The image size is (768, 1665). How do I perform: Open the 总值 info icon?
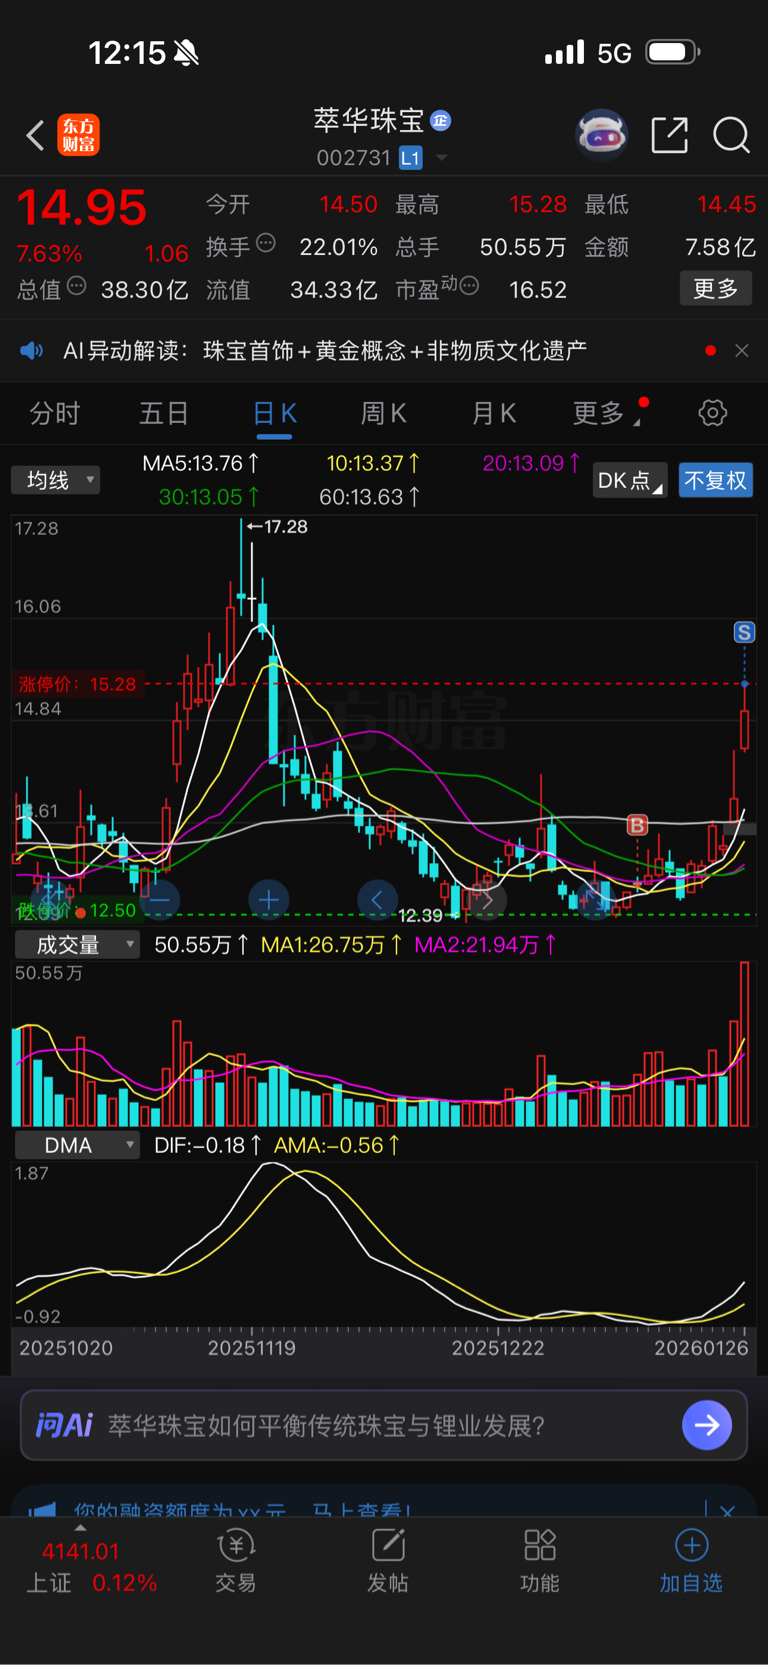77,287
